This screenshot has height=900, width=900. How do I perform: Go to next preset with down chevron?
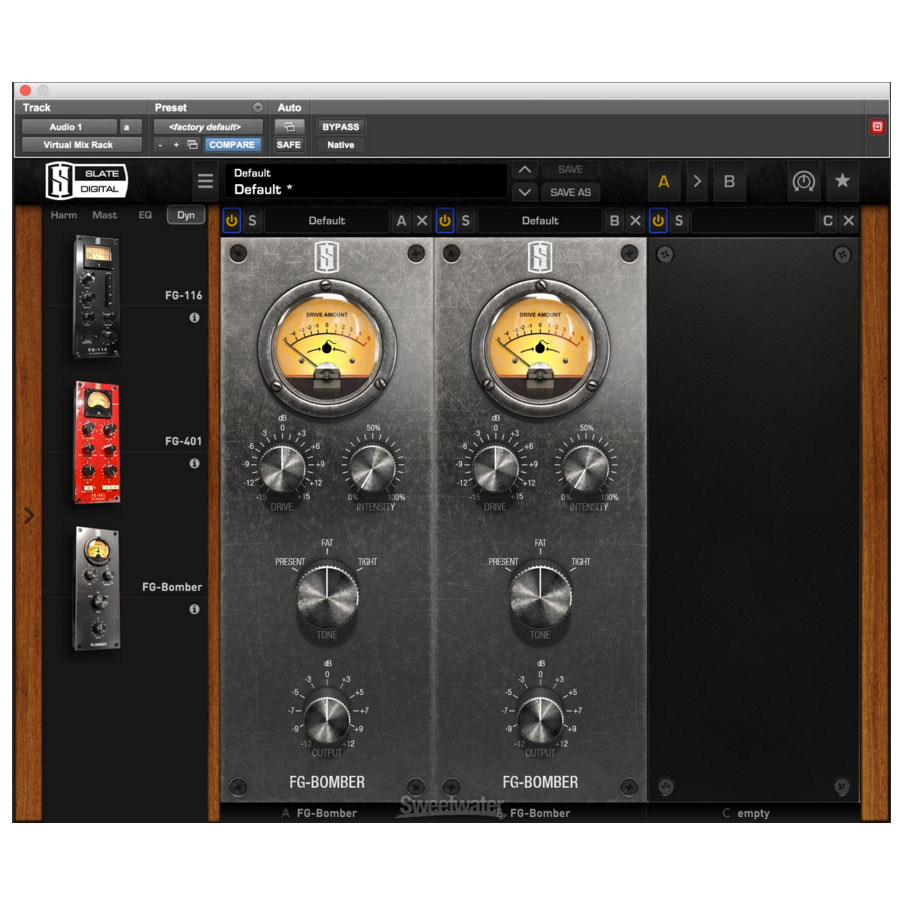pos(525,192)
